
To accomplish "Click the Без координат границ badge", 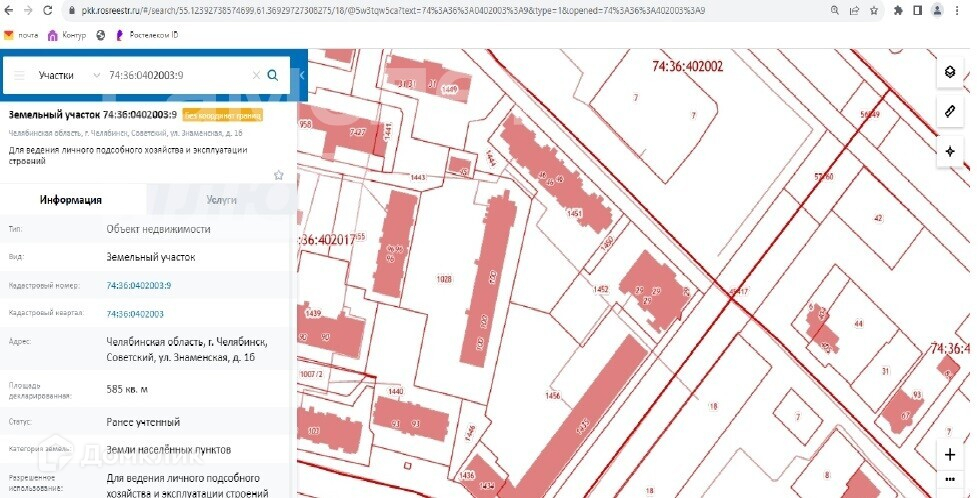I will [222, 115].
